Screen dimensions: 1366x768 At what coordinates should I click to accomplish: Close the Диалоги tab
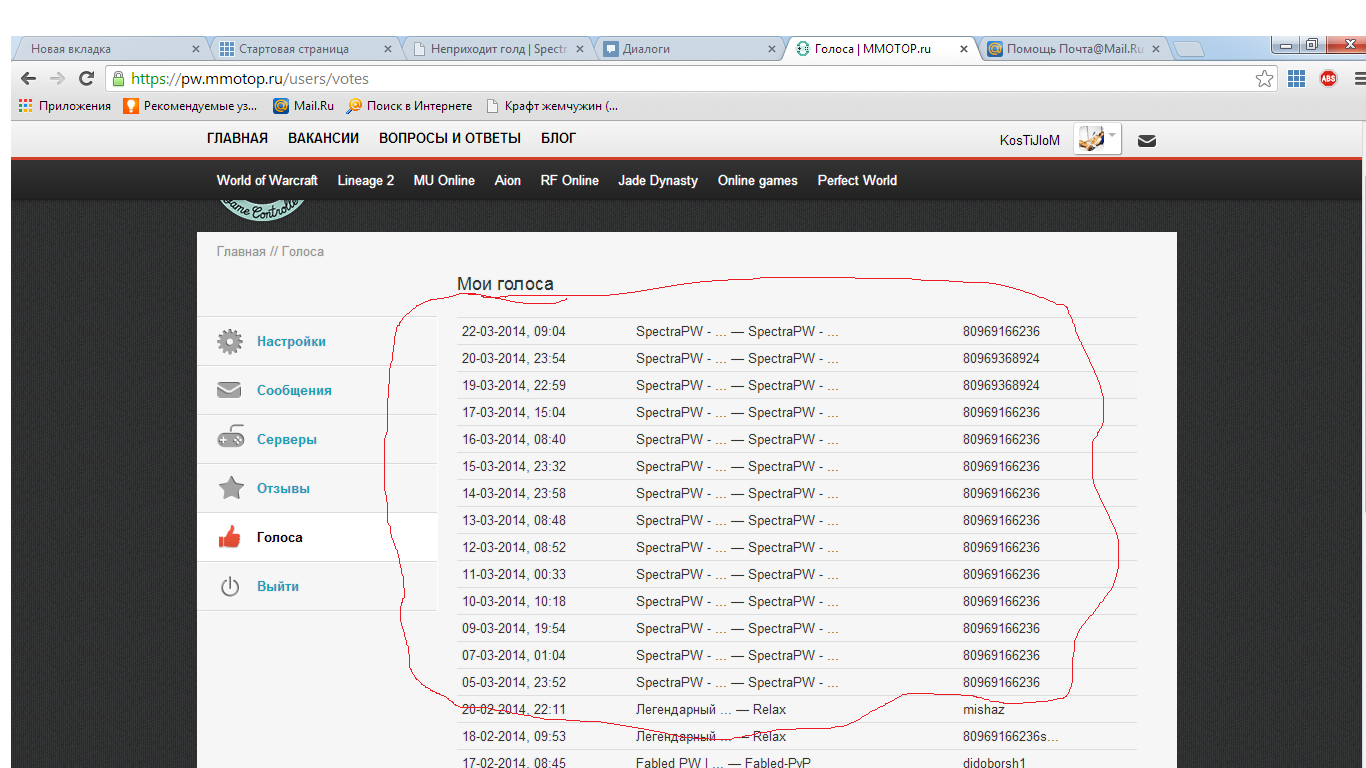pyautogui.click(x=771, y=48)
